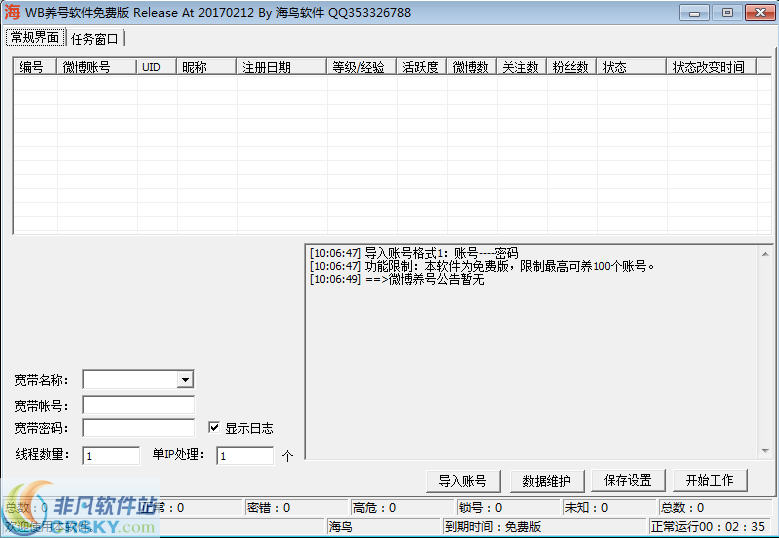The height and width of the screenshot is (538, 779).
Task: Click the 状态改变时间 column header
Action: pos(711,67)
